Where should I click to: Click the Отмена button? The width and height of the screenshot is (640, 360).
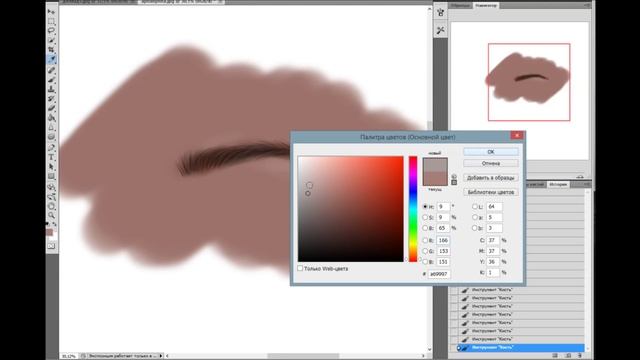tap(491, 163)
